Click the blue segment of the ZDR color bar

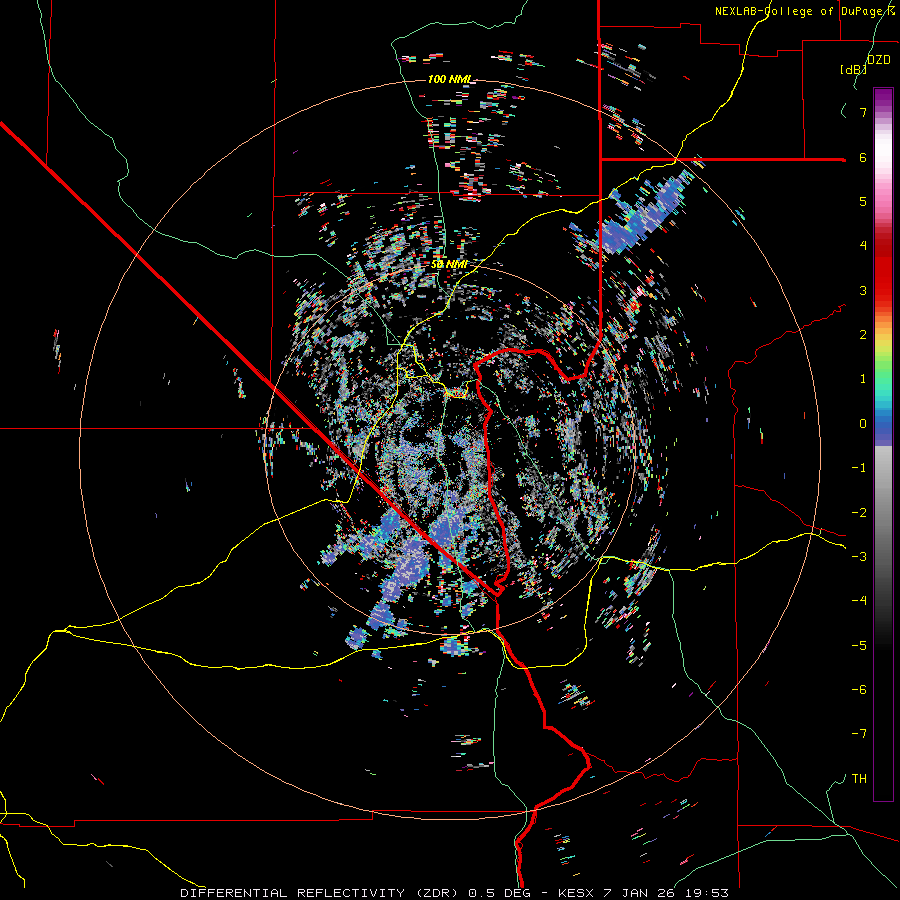point(883,424)
